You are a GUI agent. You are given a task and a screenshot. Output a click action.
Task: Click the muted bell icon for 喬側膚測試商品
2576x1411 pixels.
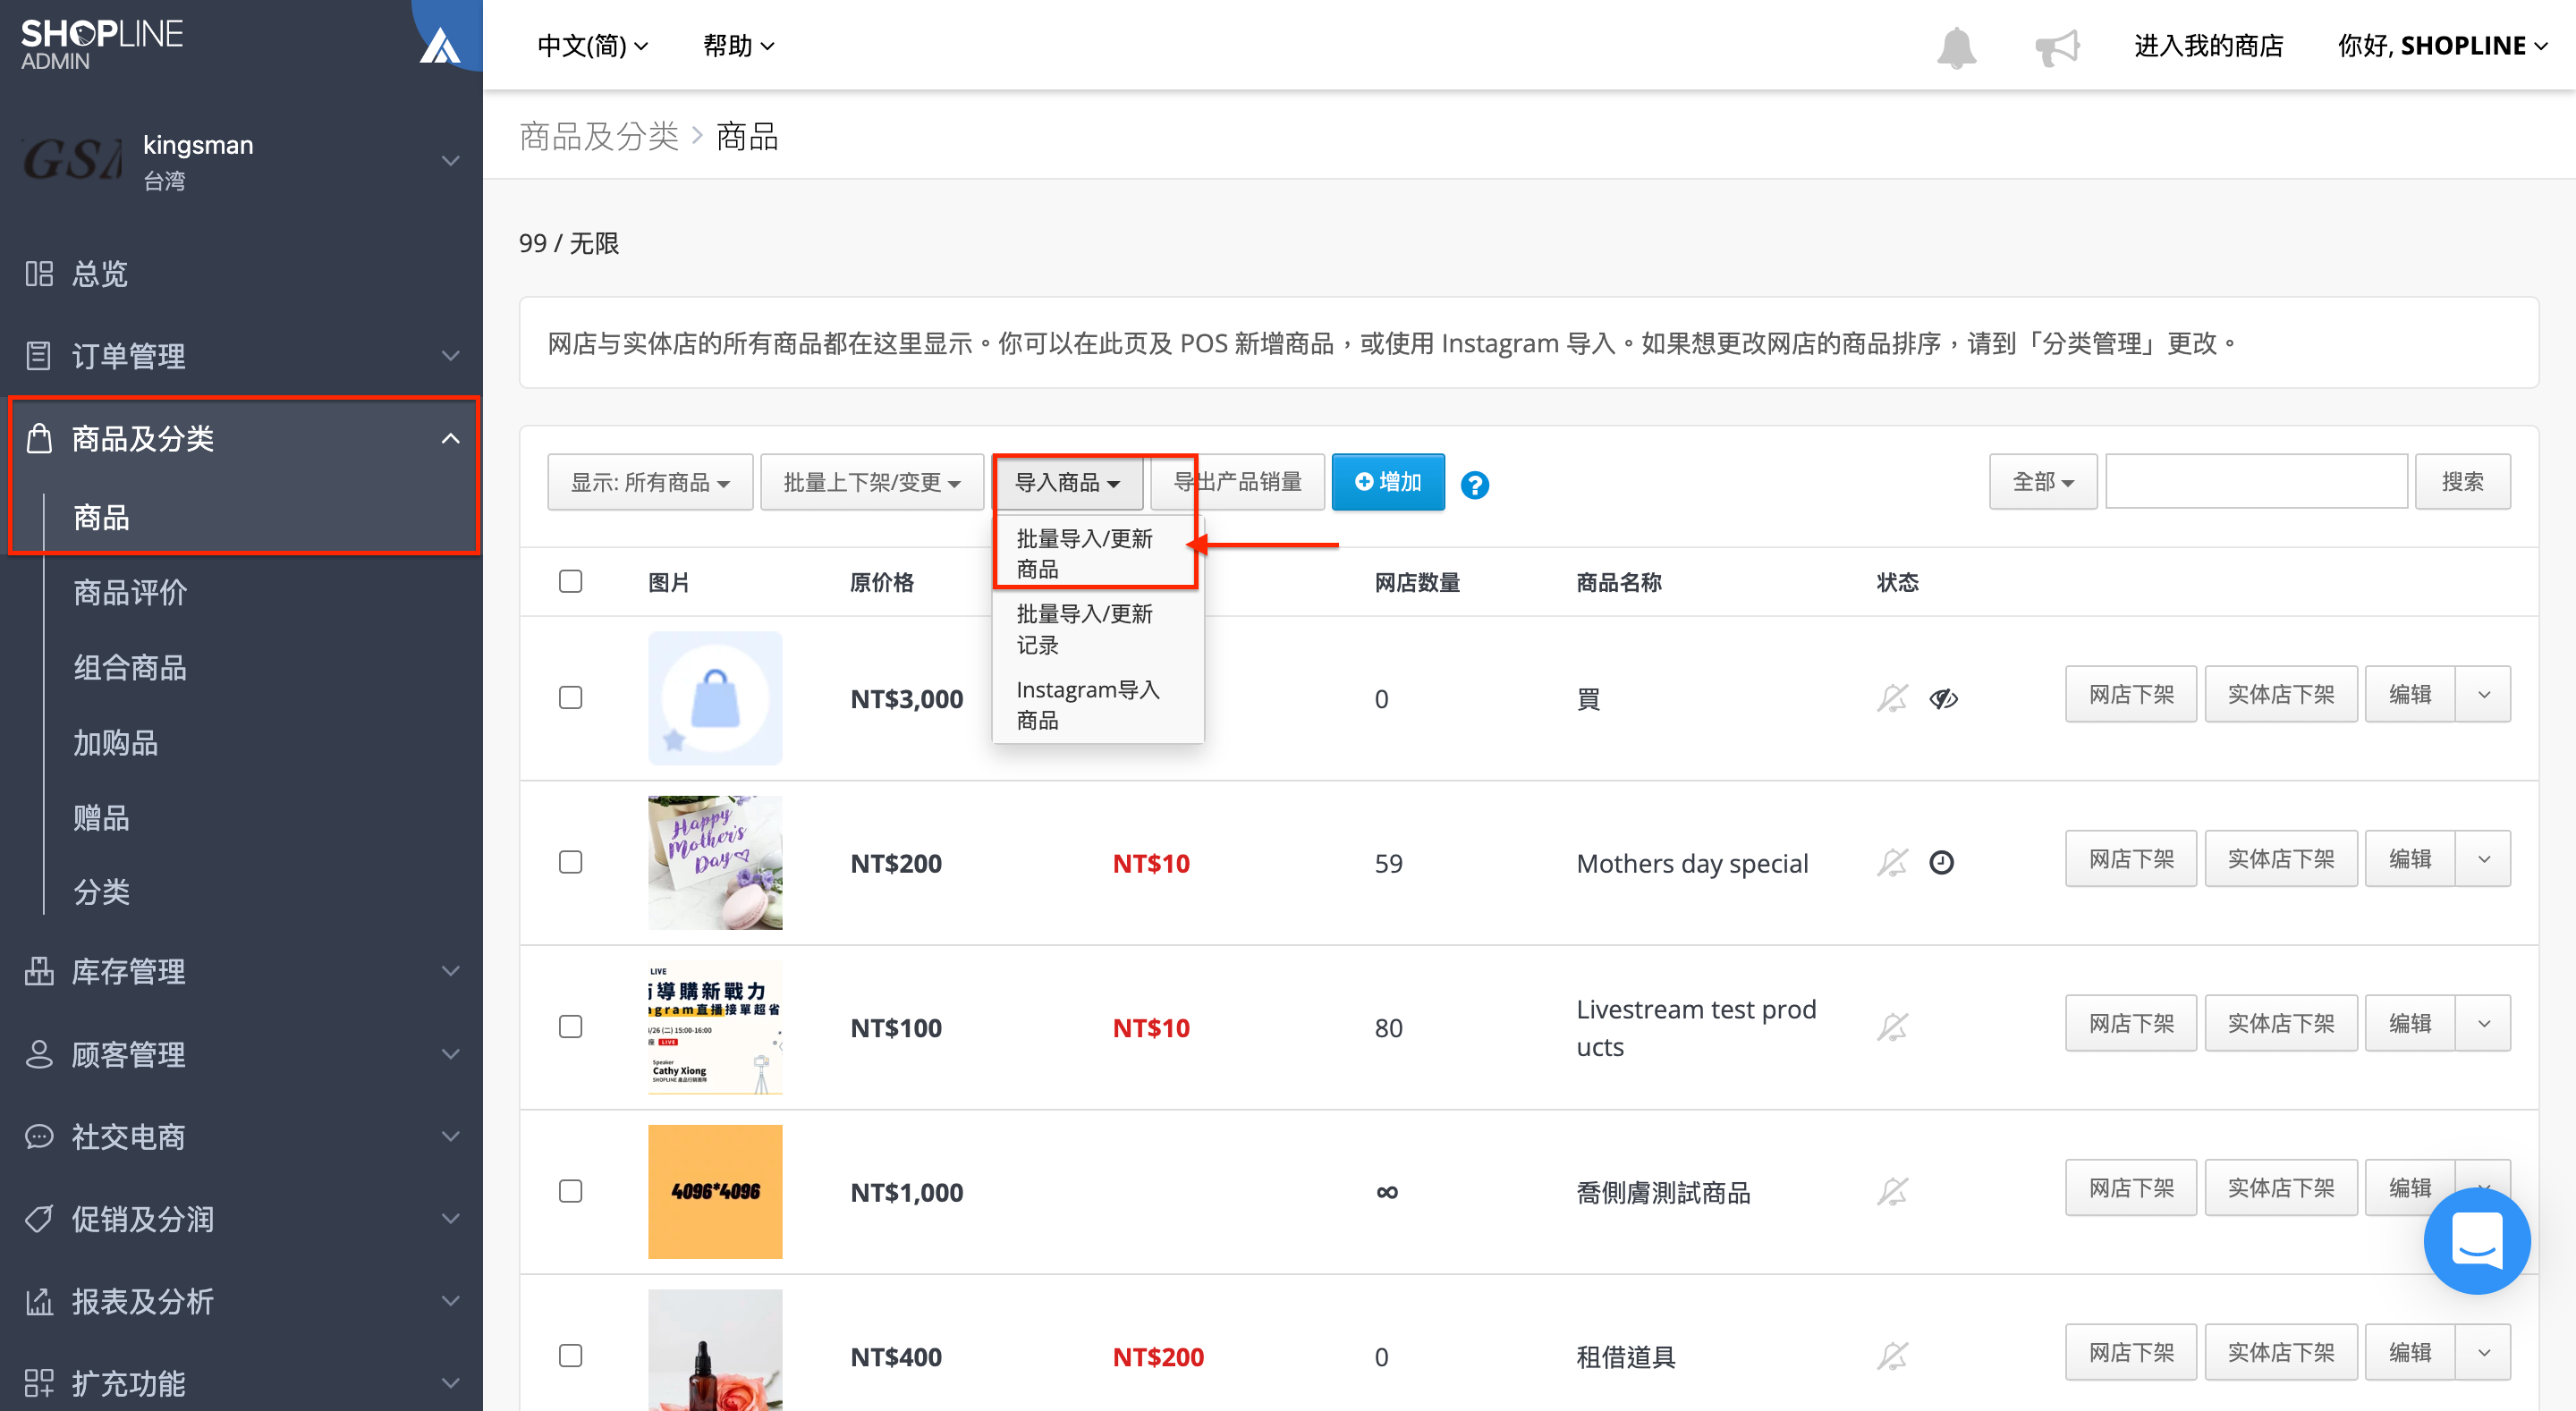[1892, 1191]
